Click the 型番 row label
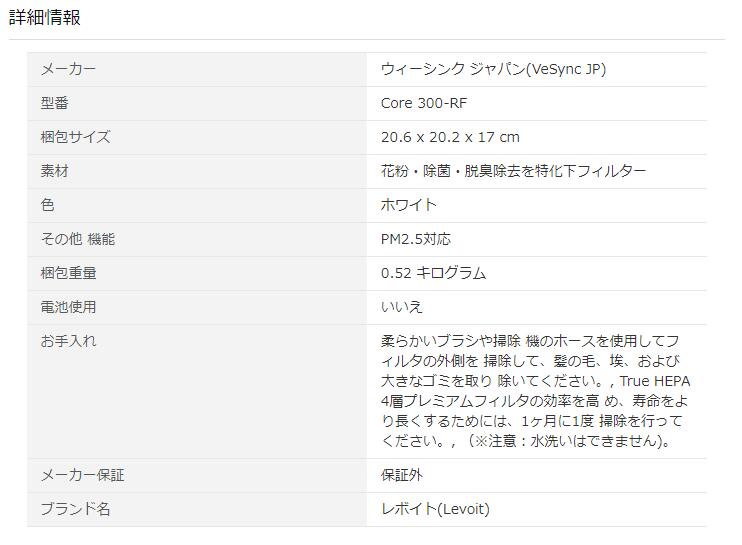The width and height of the screenshot is (742, 545). tap(54, 103)
